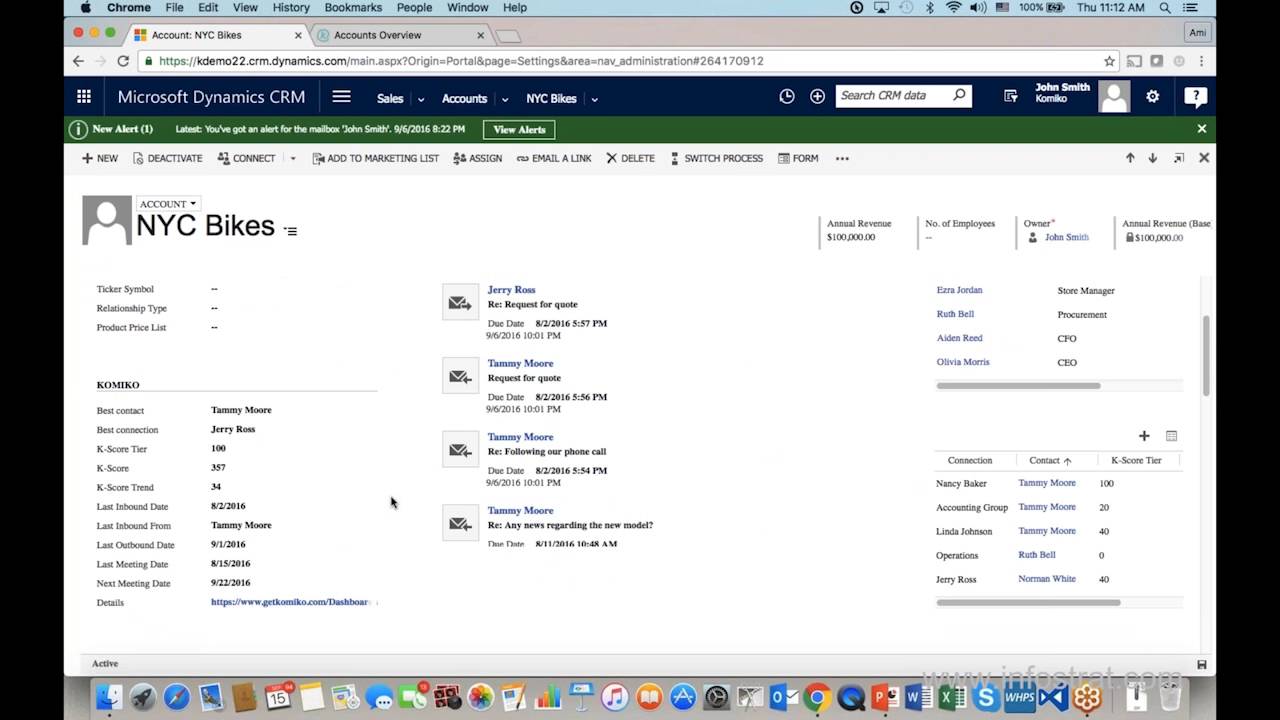
Task: Open Safari from the Dock
Action: (176, 697)
